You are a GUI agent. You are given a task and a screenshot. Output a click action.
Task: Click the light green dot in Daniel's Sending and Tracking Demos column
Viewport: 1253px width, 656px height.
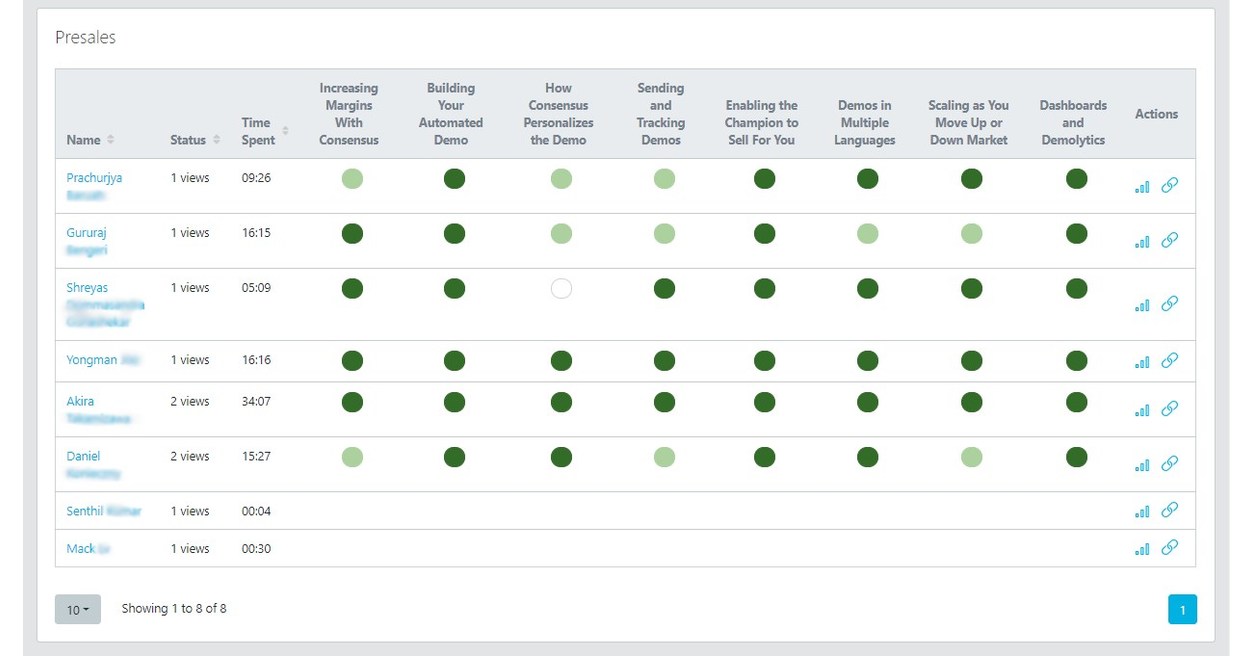(x=663, y=457)
